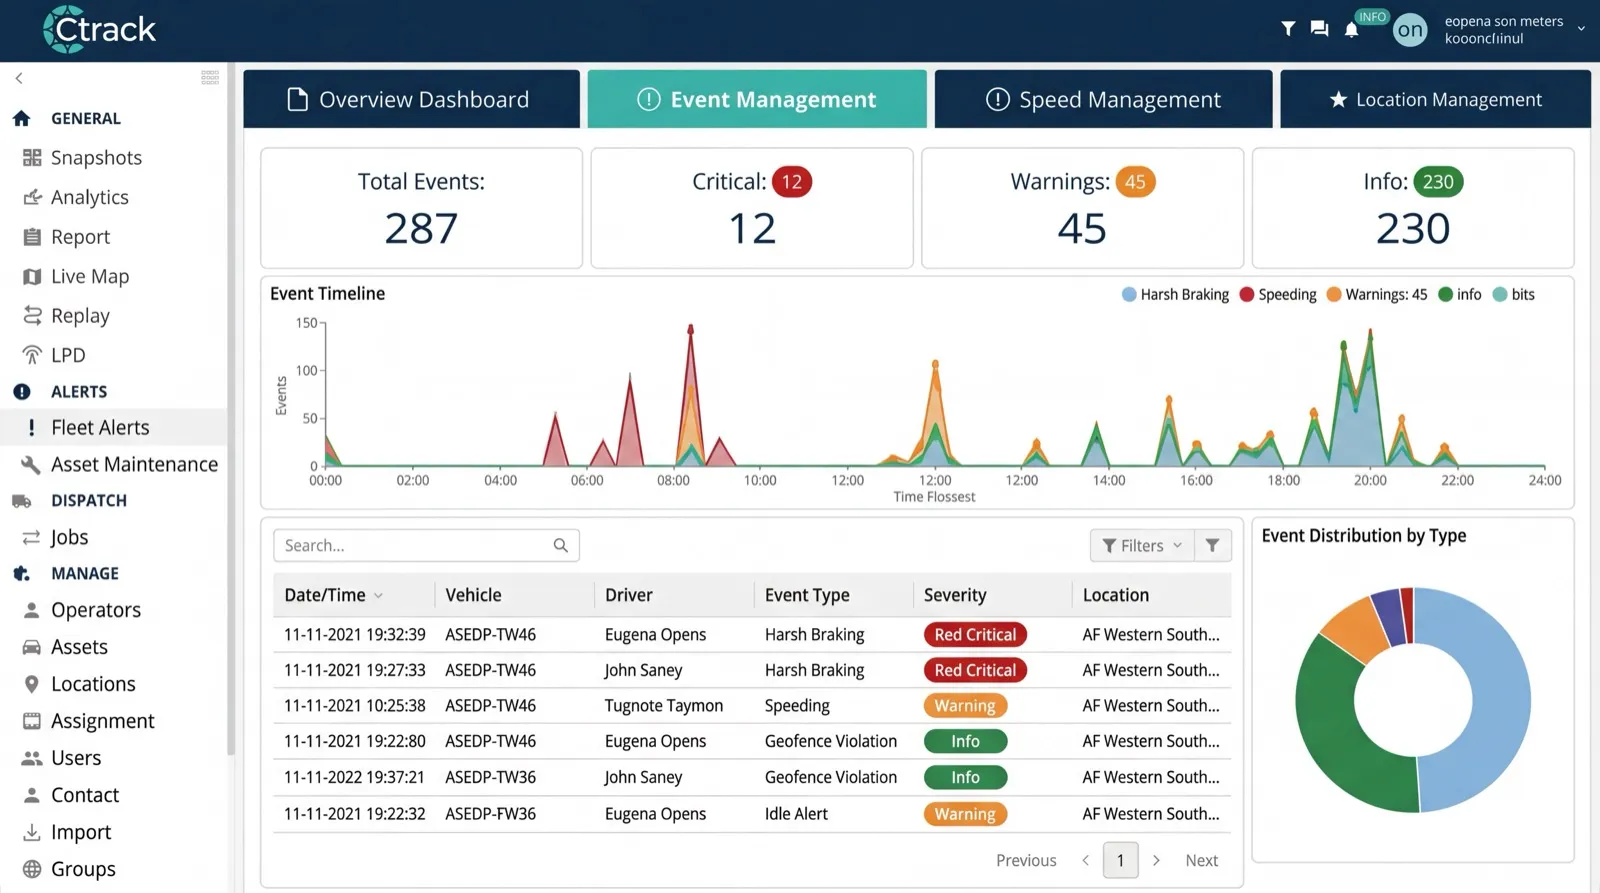Click Info badge on 19:22:80 row
The image size is (1600, 893).
[x=965, y=741]
